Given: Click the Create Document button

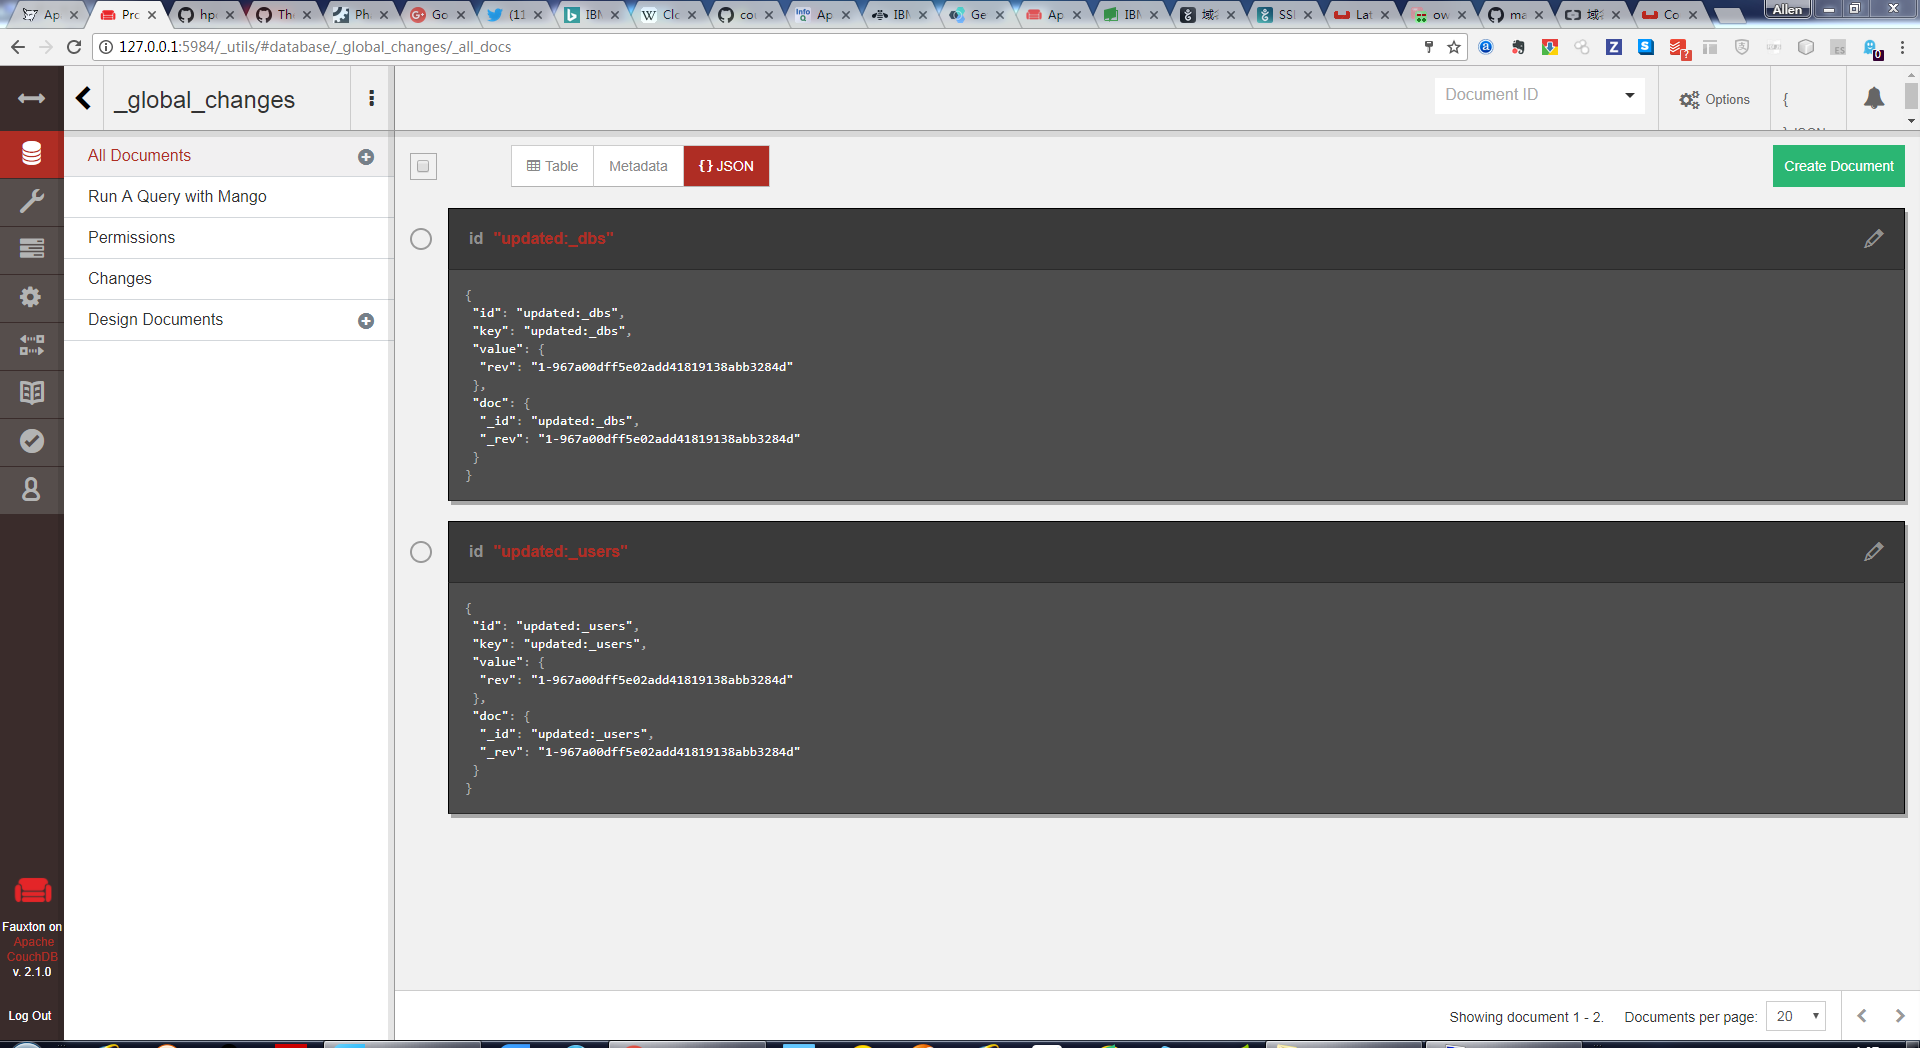Looking at the screenshot, I should click(1838, 166).
